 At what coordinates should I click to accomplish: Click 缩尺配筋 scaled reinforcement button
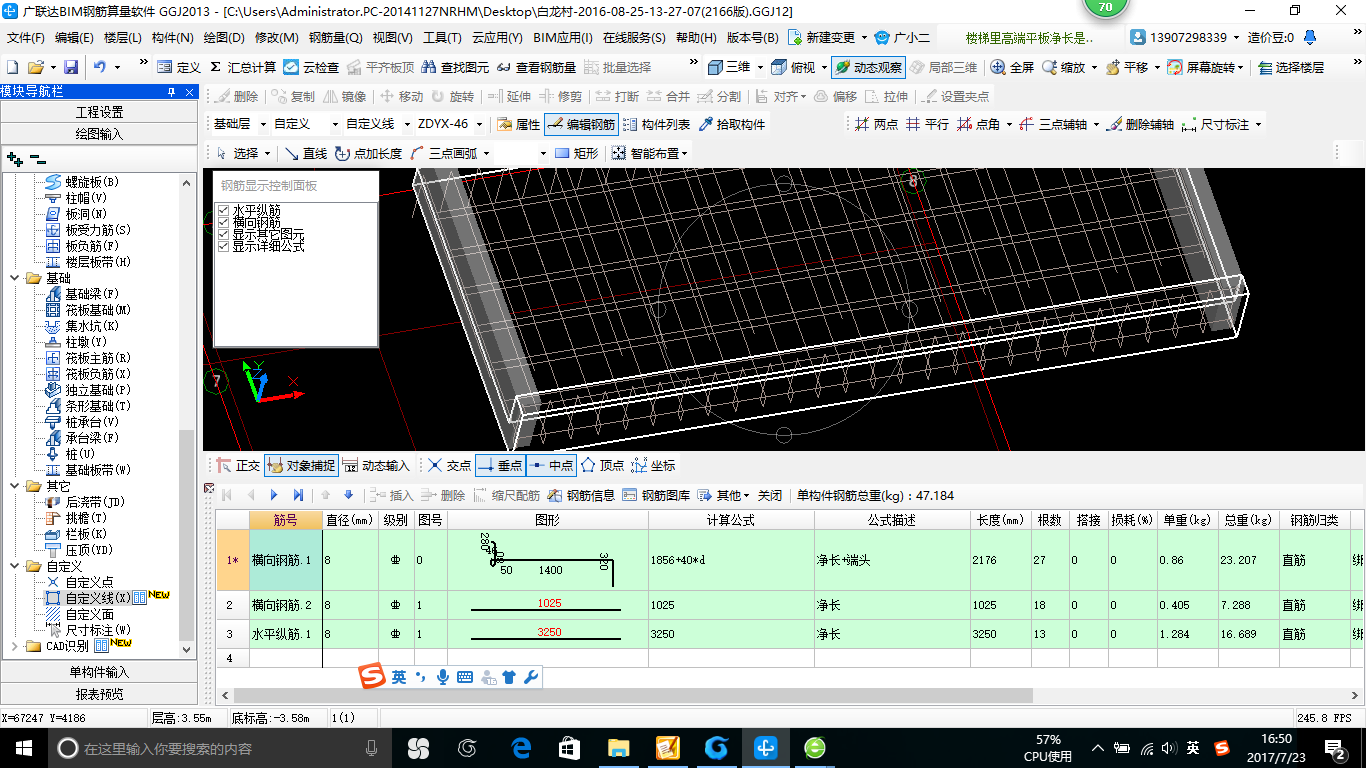pos(507,495)
